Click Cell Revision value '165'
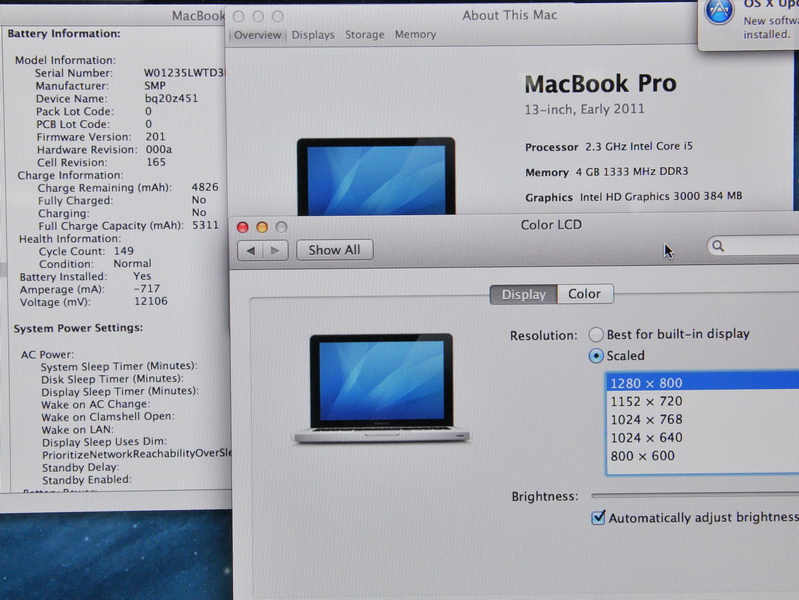Viewport: 799px width, 600px height. coord(156,162)
